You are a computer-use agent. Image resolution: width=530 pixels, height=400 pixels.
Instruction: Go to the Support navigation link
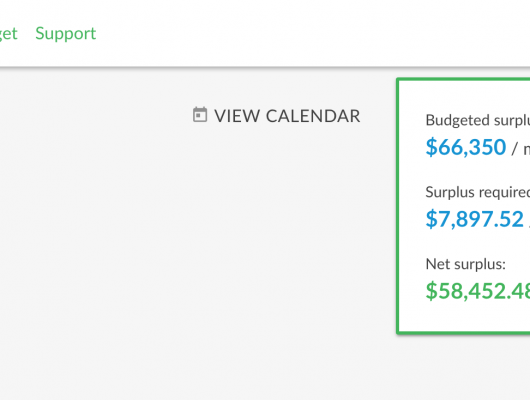coord(66,33)
